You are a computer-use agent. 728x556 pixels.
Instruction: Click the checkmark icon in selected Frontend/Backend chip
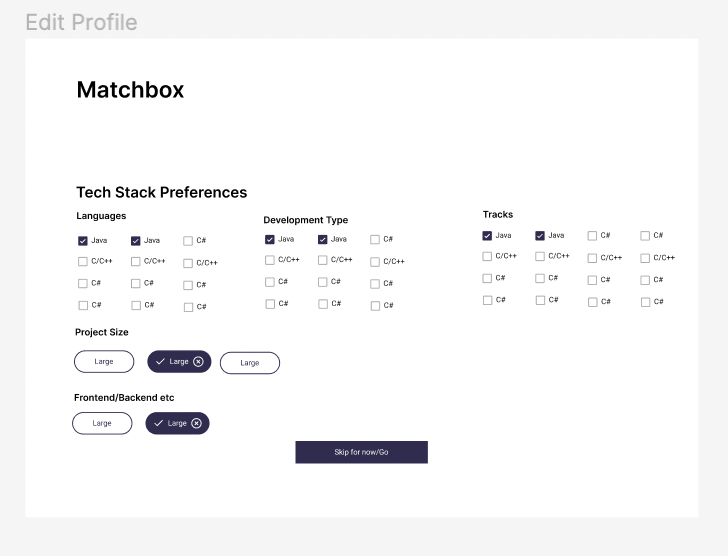click(x=158, y=423)
